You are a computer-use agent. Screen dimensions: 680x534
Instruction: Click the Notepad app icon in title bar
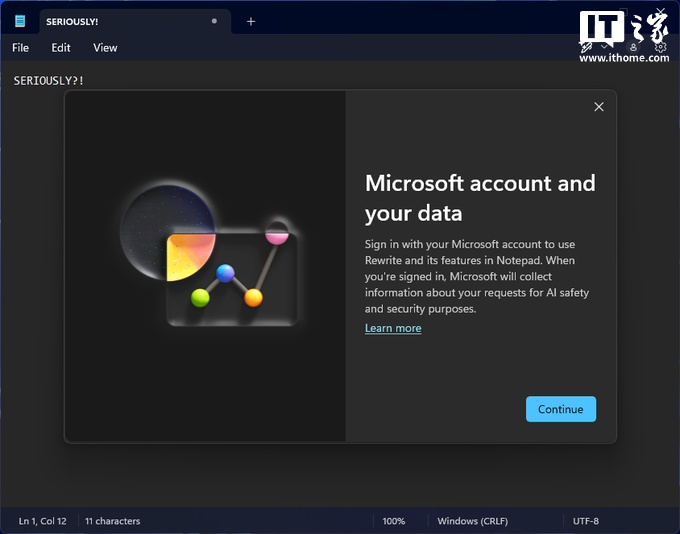tap(20, 21)
